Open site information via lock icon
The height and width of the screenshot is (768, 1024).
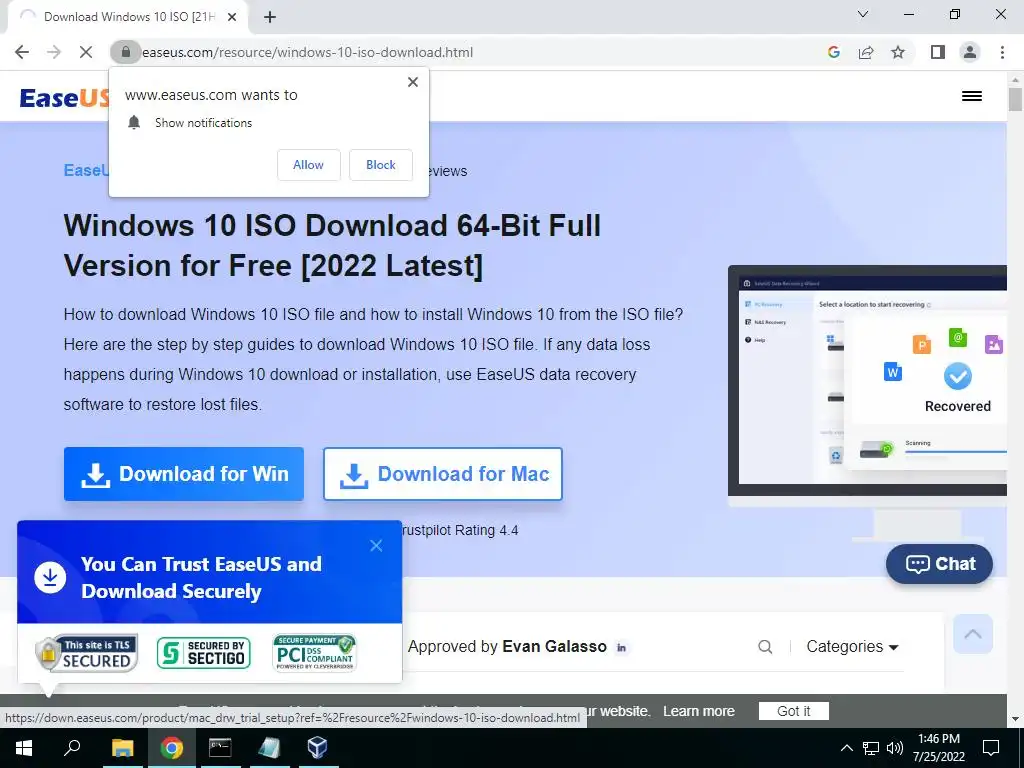coord(126,52)
